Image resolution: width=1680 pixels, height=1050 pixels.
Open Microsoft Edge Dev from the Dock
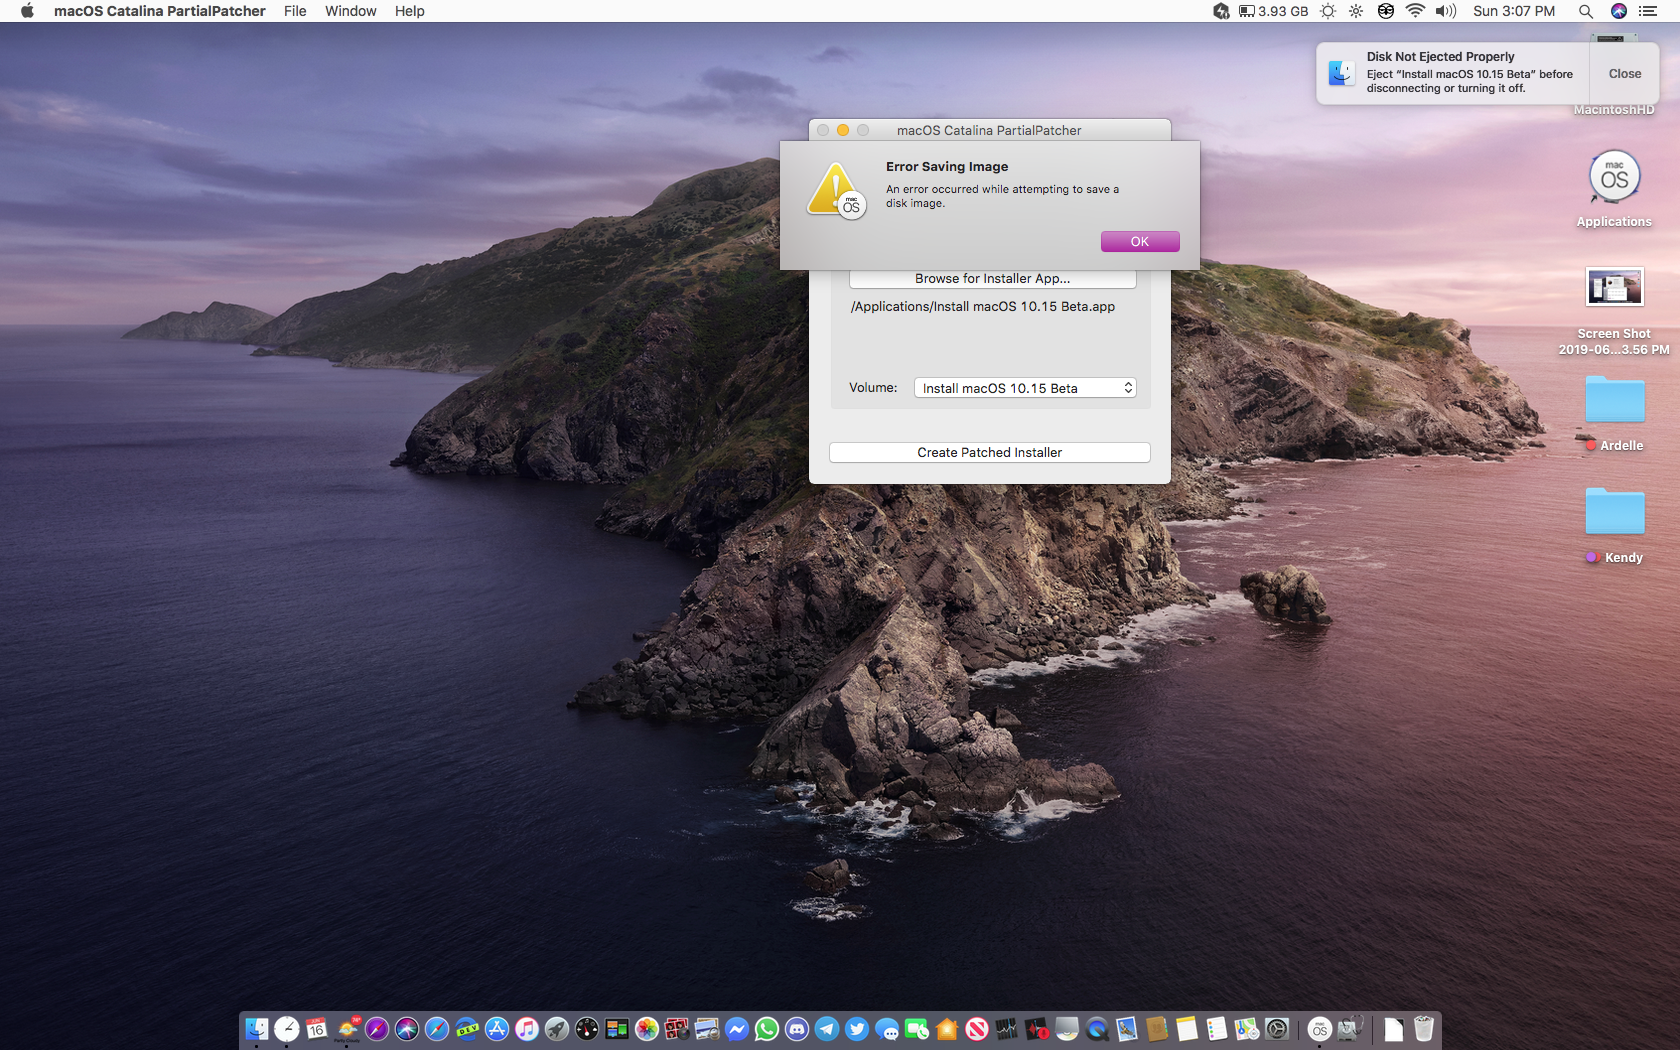pos(467,1029)
